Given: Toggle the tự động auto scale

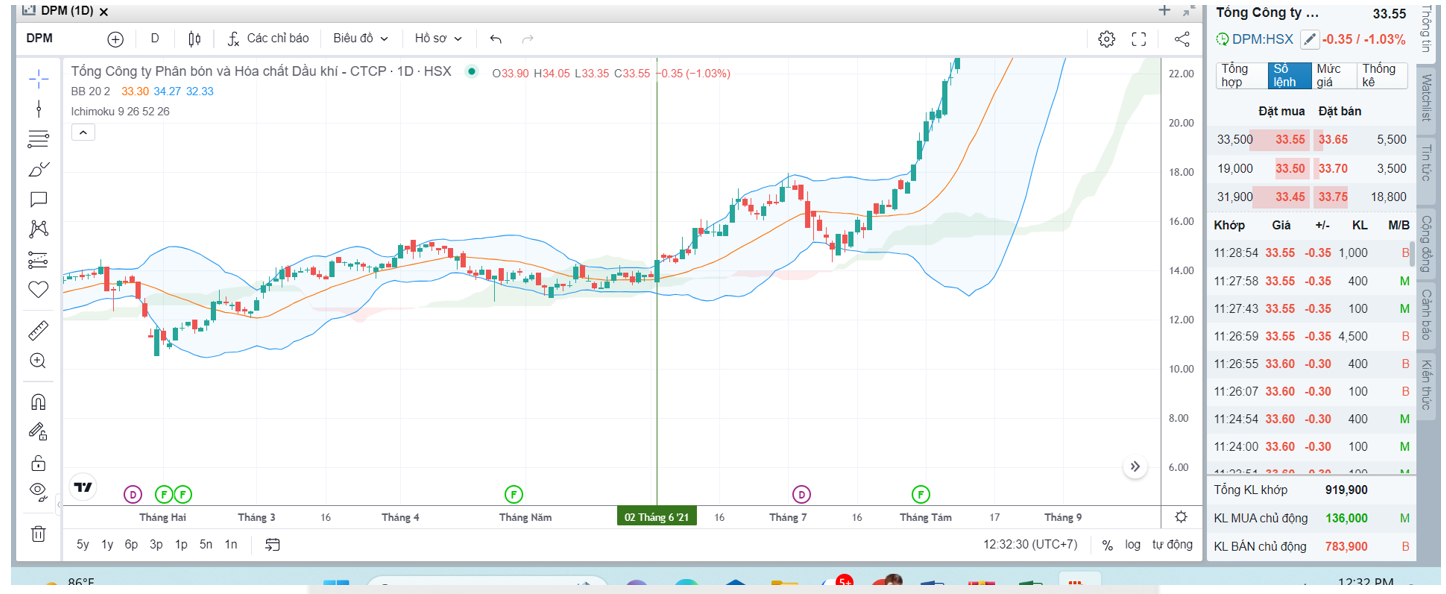Looking at the screenshot, I should click(x=1172, y=545).
